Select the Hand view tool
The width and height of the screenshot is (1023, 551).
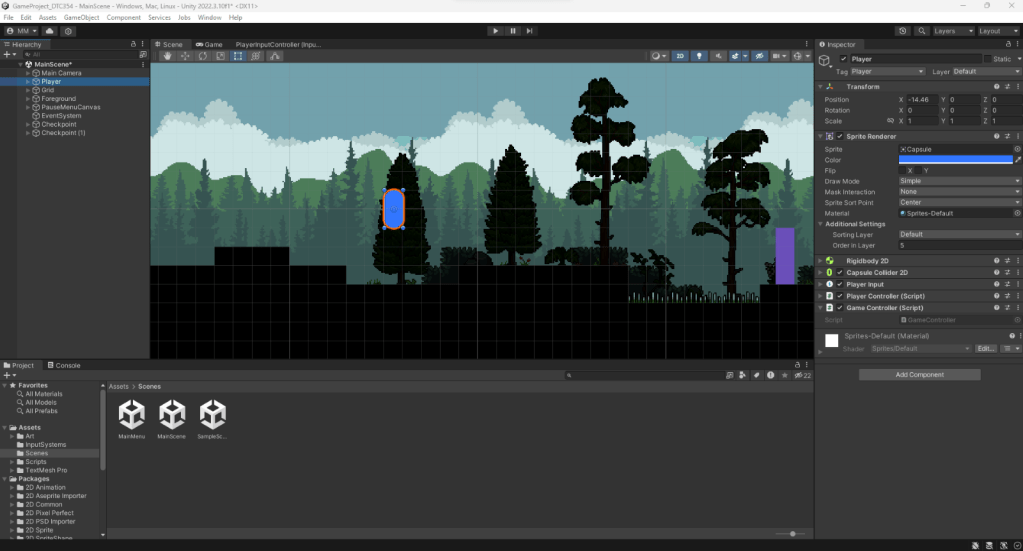168,56
